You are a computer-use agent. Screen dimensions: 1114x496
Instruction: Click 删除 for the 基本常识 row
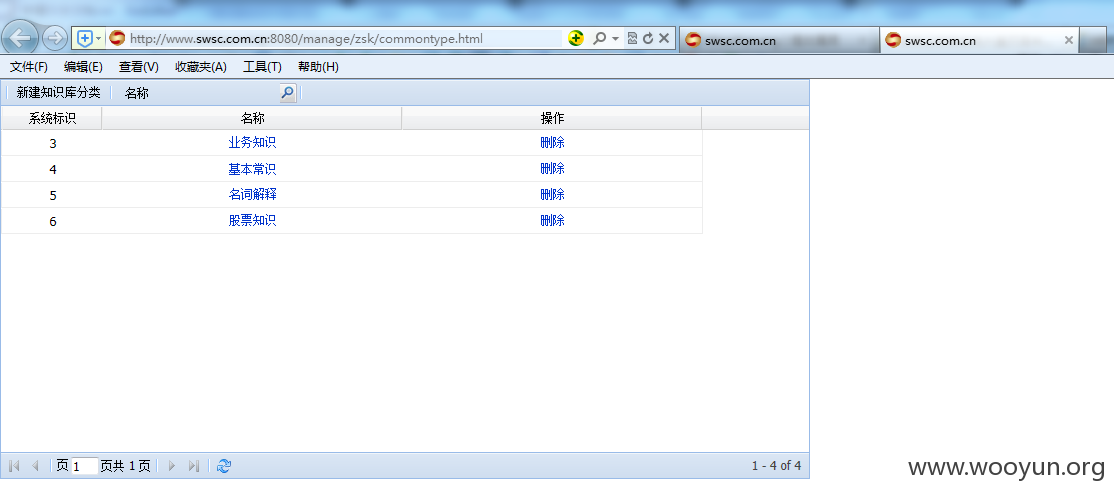pos(552,169)
